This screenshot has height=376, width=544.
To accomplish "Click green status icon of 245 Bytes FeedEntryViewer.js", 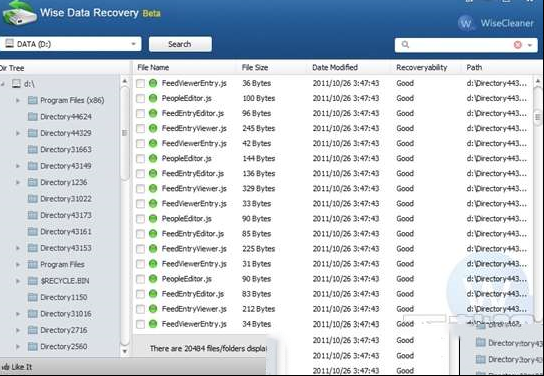I will click(x=153, y=128).
